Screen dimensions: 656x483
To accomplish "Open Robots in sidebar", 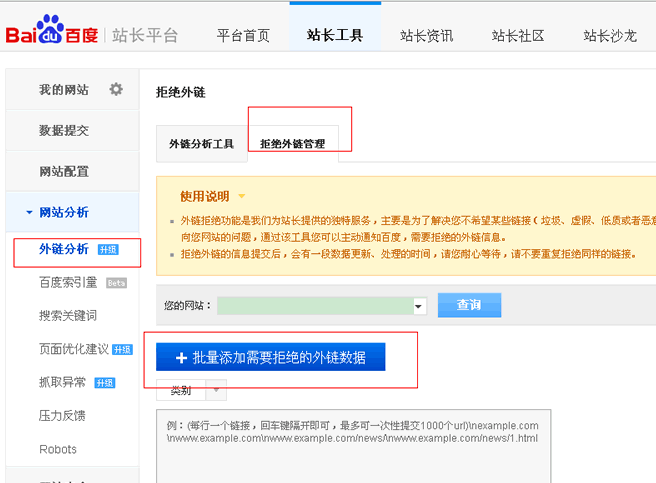I will (x=58, y=449).
